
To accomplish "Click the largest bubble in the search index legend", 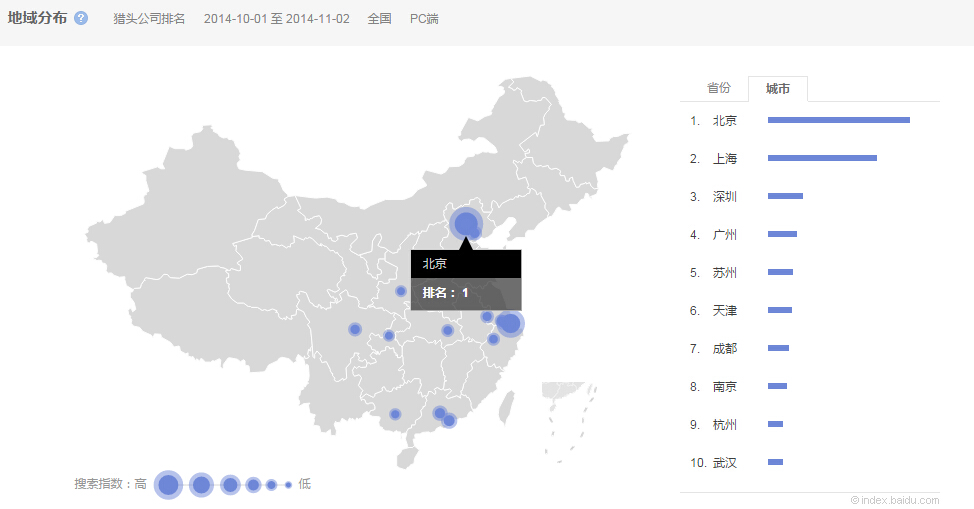I will 168,485.
